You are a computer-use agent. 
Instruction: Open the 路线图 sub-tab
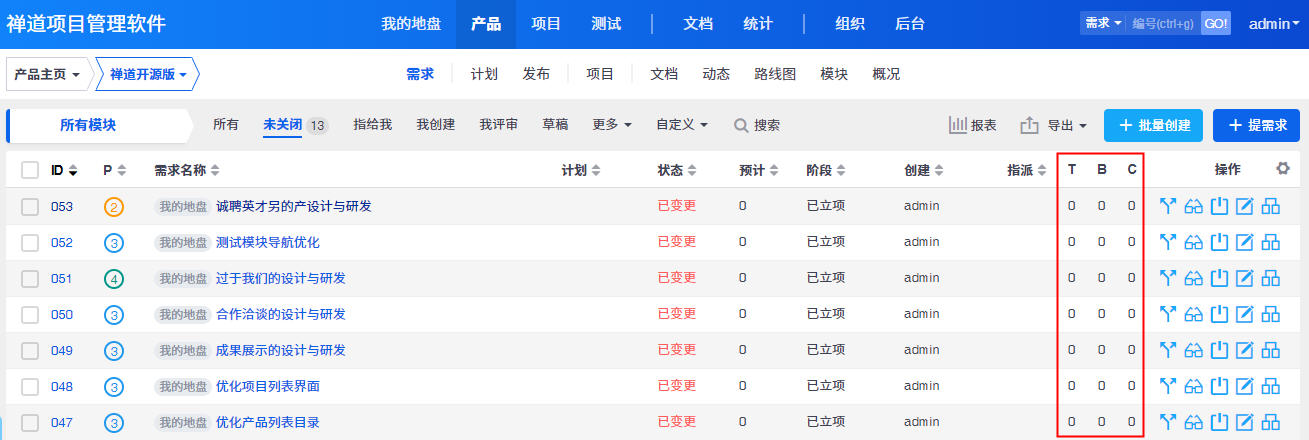(x=775, y=74)
